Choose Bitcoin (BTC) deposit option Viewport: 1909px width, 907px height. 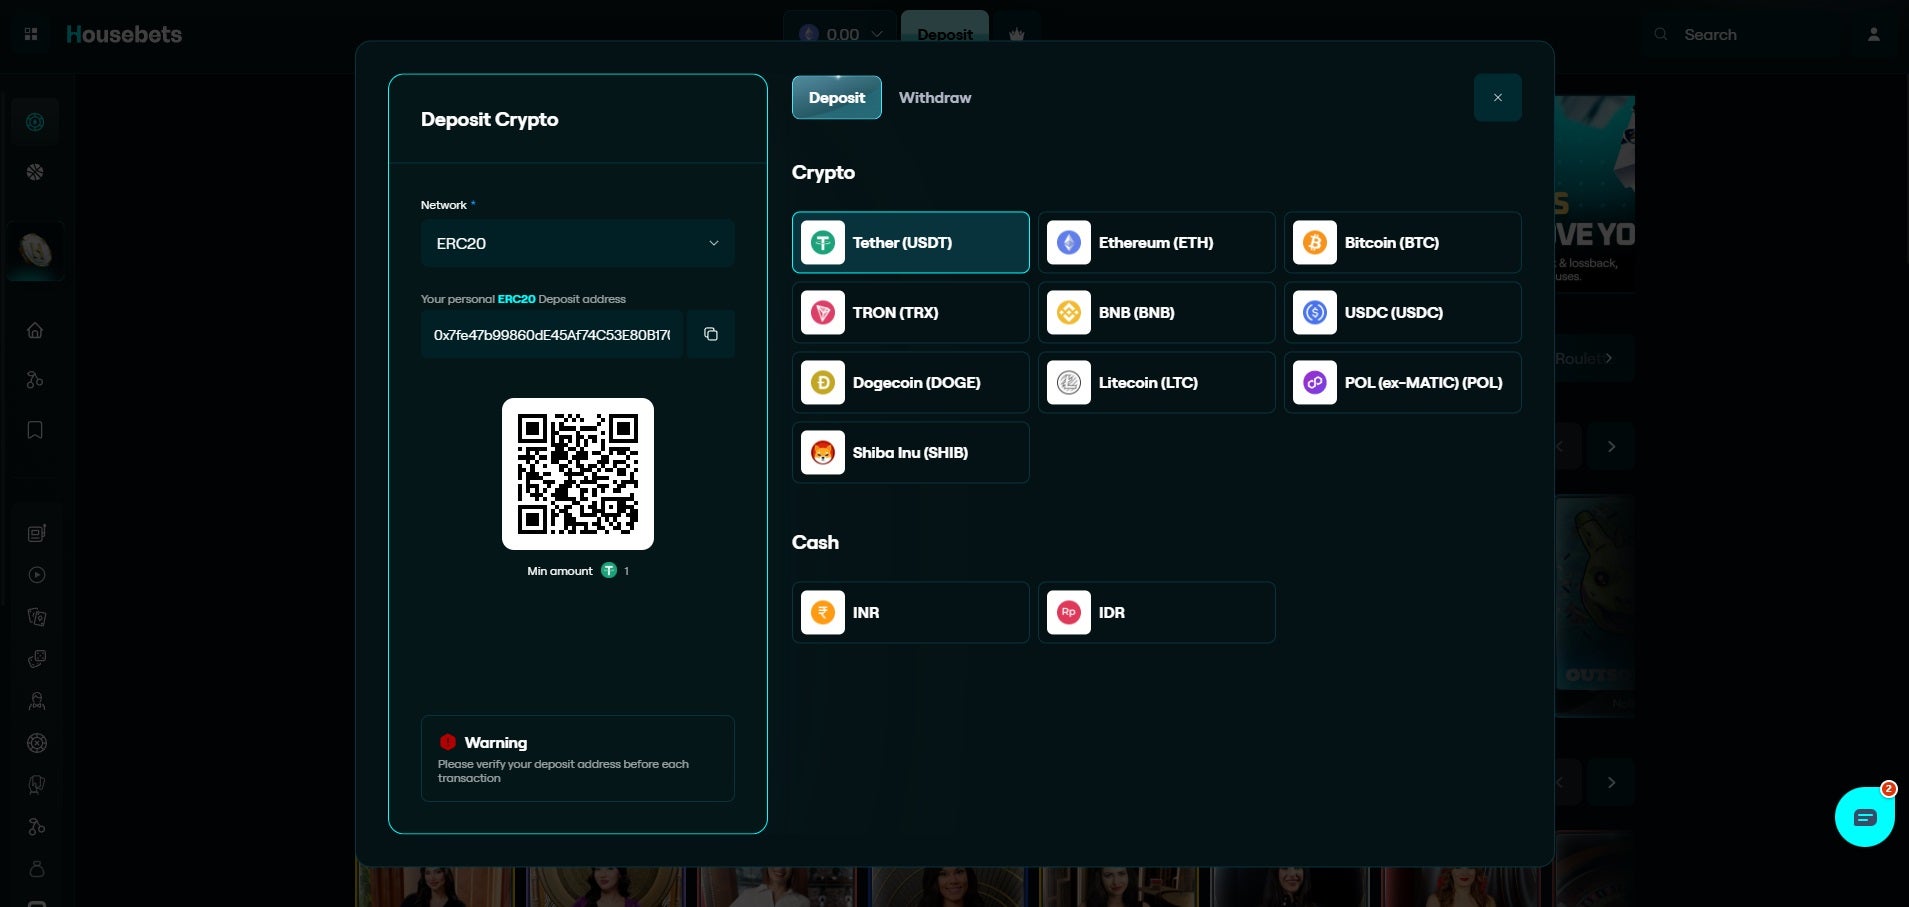tap(1402, 242)
